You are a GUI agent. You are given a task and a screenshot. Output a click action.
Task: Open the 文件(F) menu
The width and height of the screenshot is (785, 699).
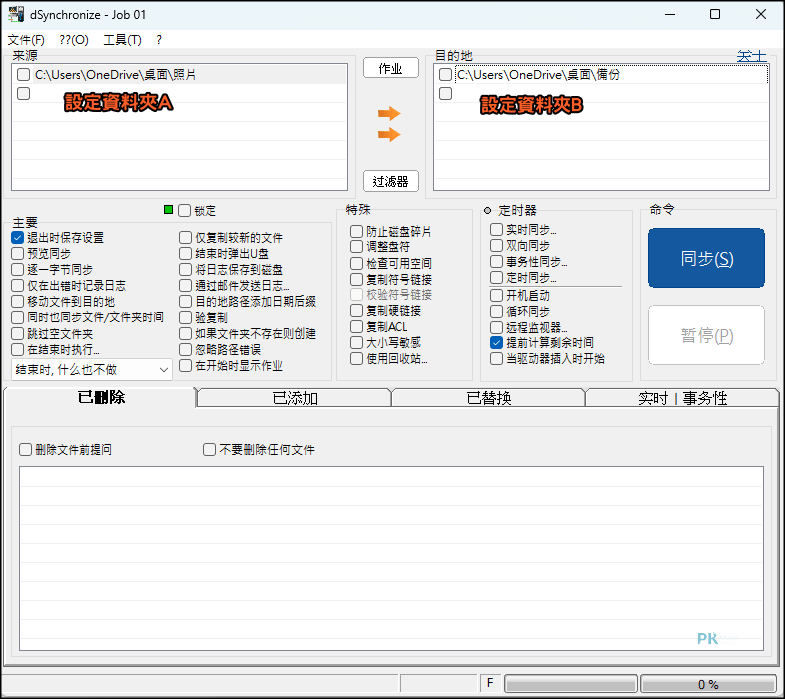(26, 40)
